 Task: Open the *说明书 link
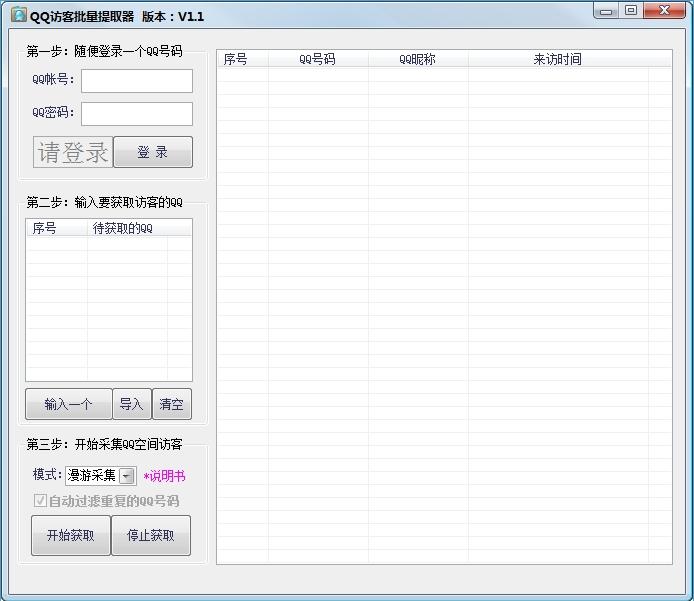pyautogui.click(x=164, y=476)
